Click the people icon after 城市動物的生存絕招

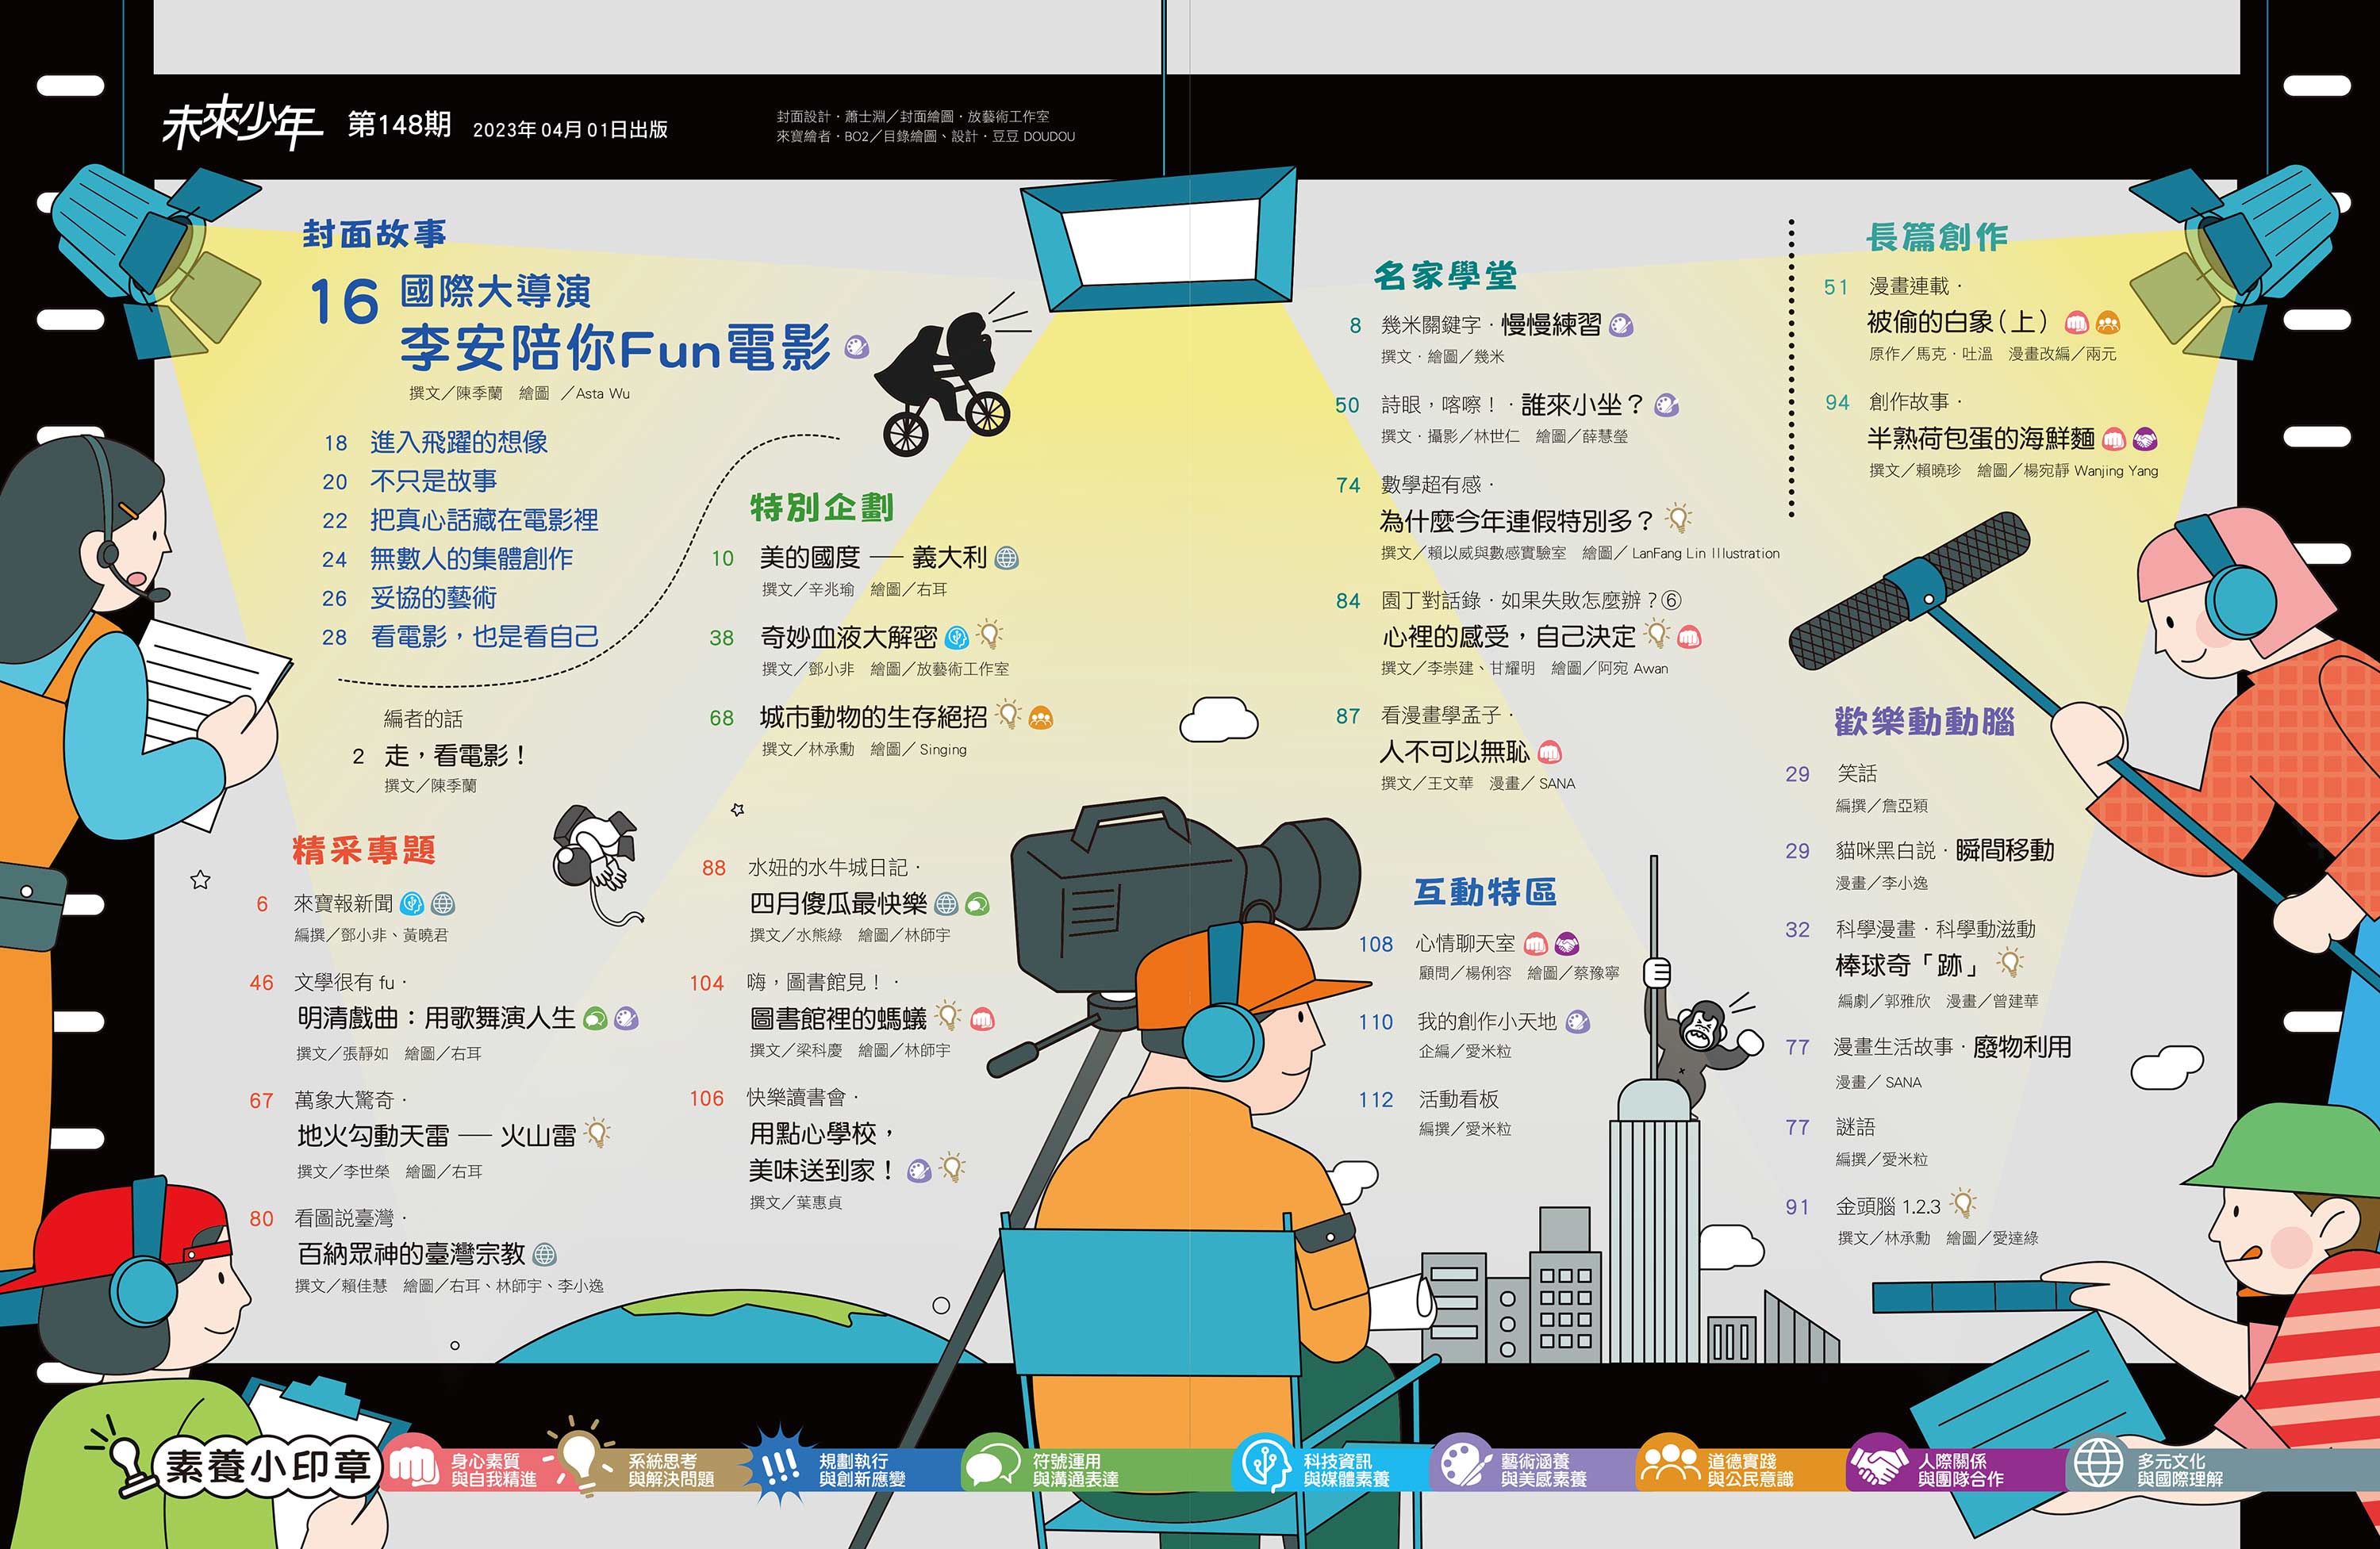[1041, 717]
